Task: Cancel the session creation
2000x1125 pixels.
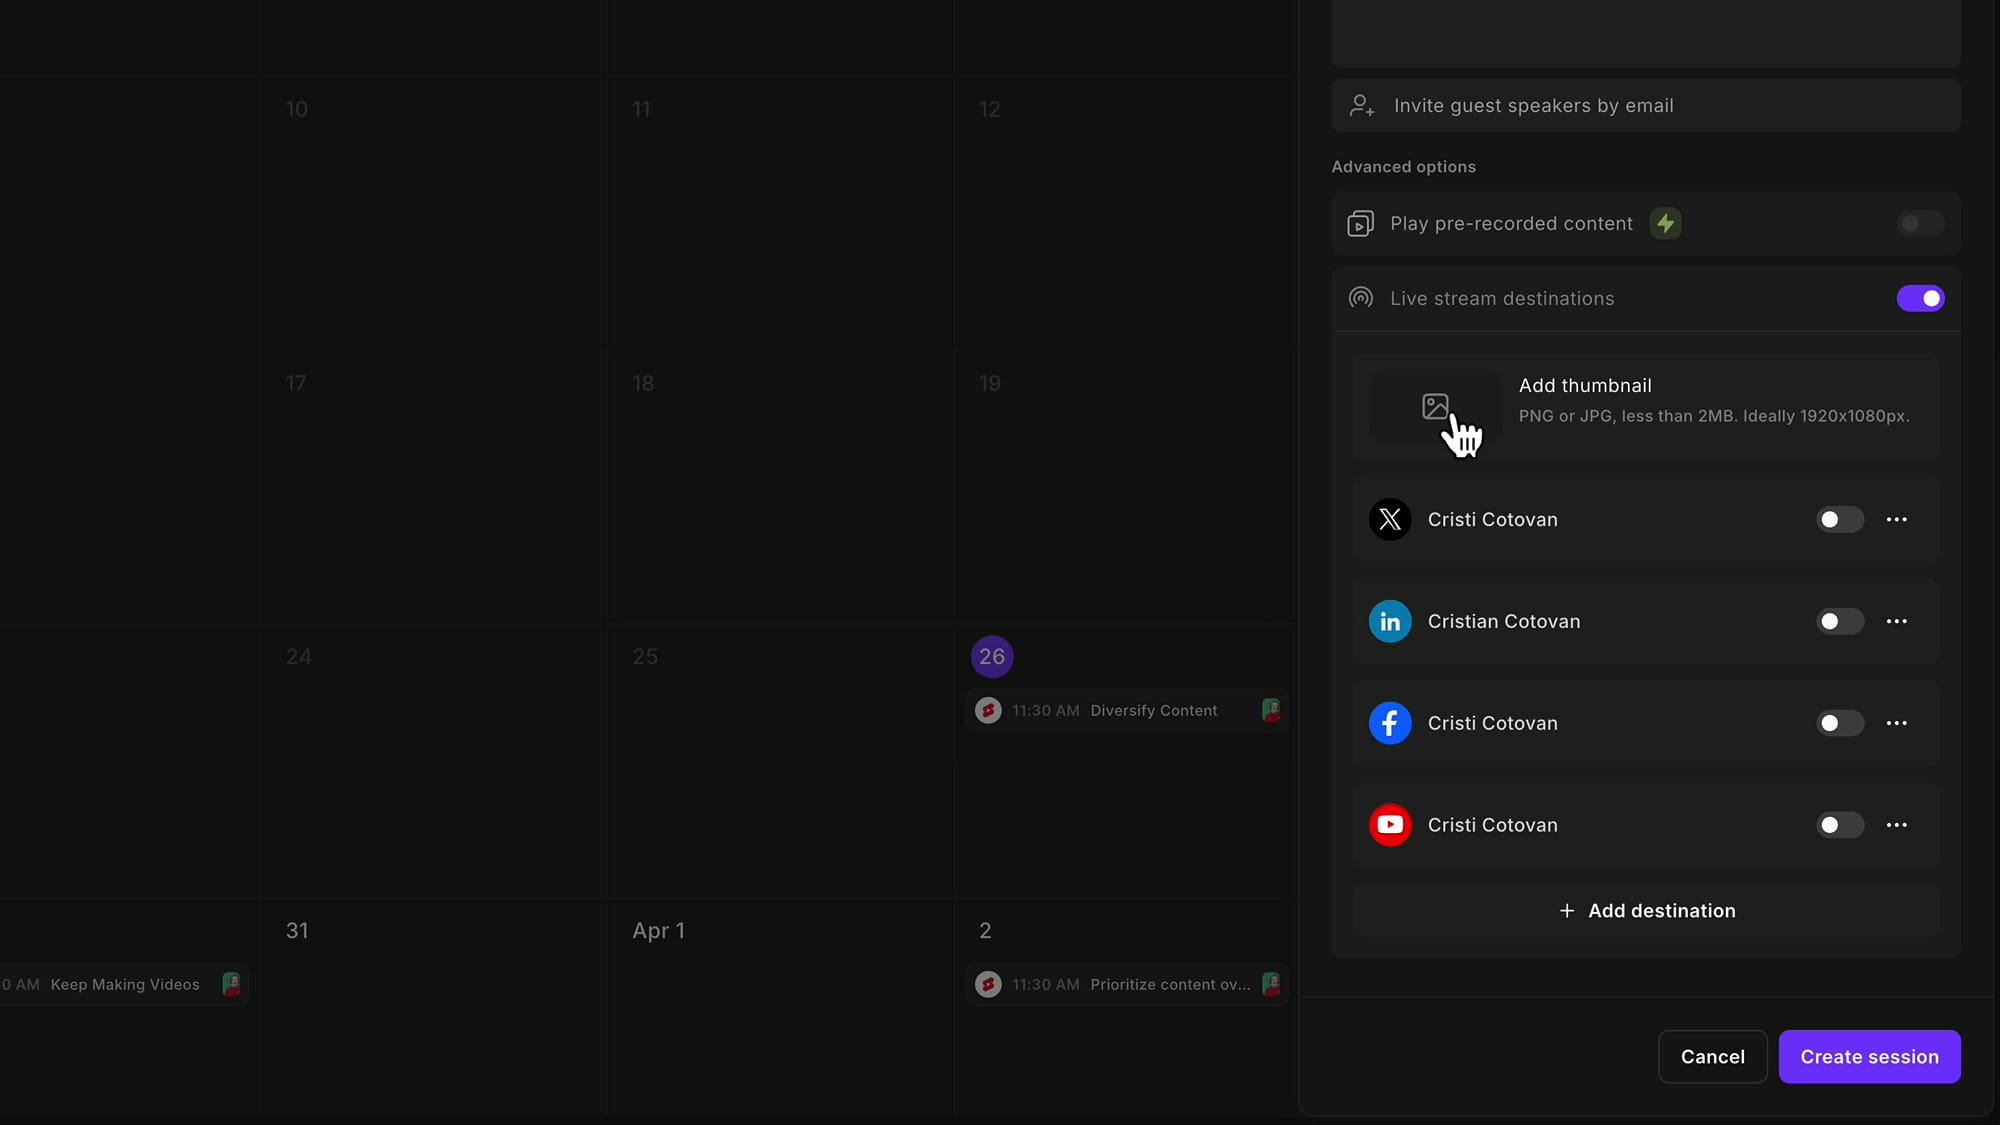Action: (1712, 1057)
